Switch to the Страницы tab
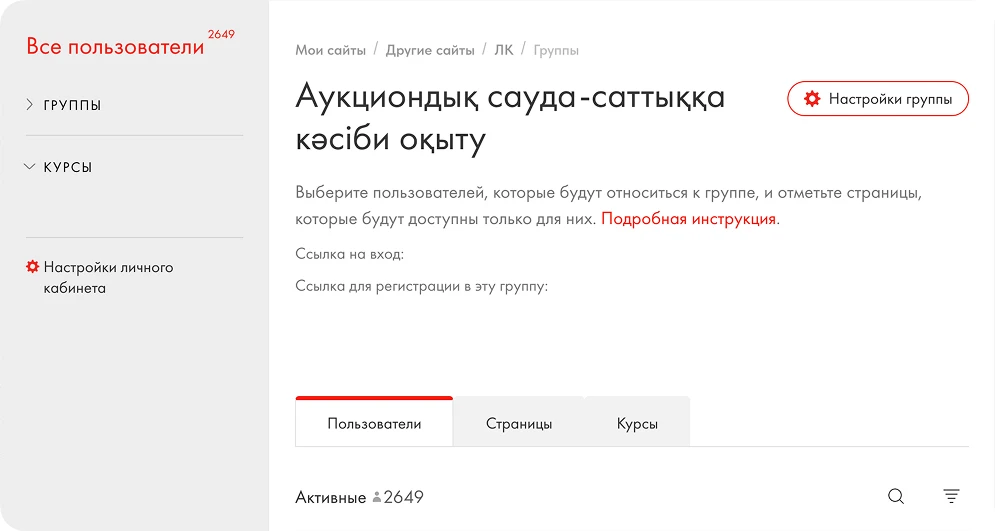Image resolution: width=995 pixels, height=531 pixels. coord(519,423)
